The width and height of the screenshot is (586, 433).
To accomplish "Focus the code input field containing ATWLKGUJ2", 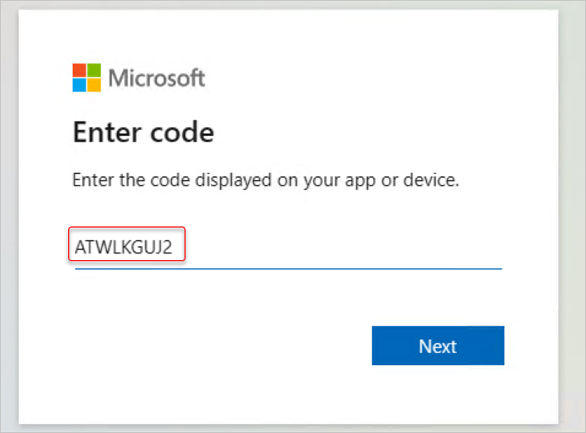I will (288, 247).
